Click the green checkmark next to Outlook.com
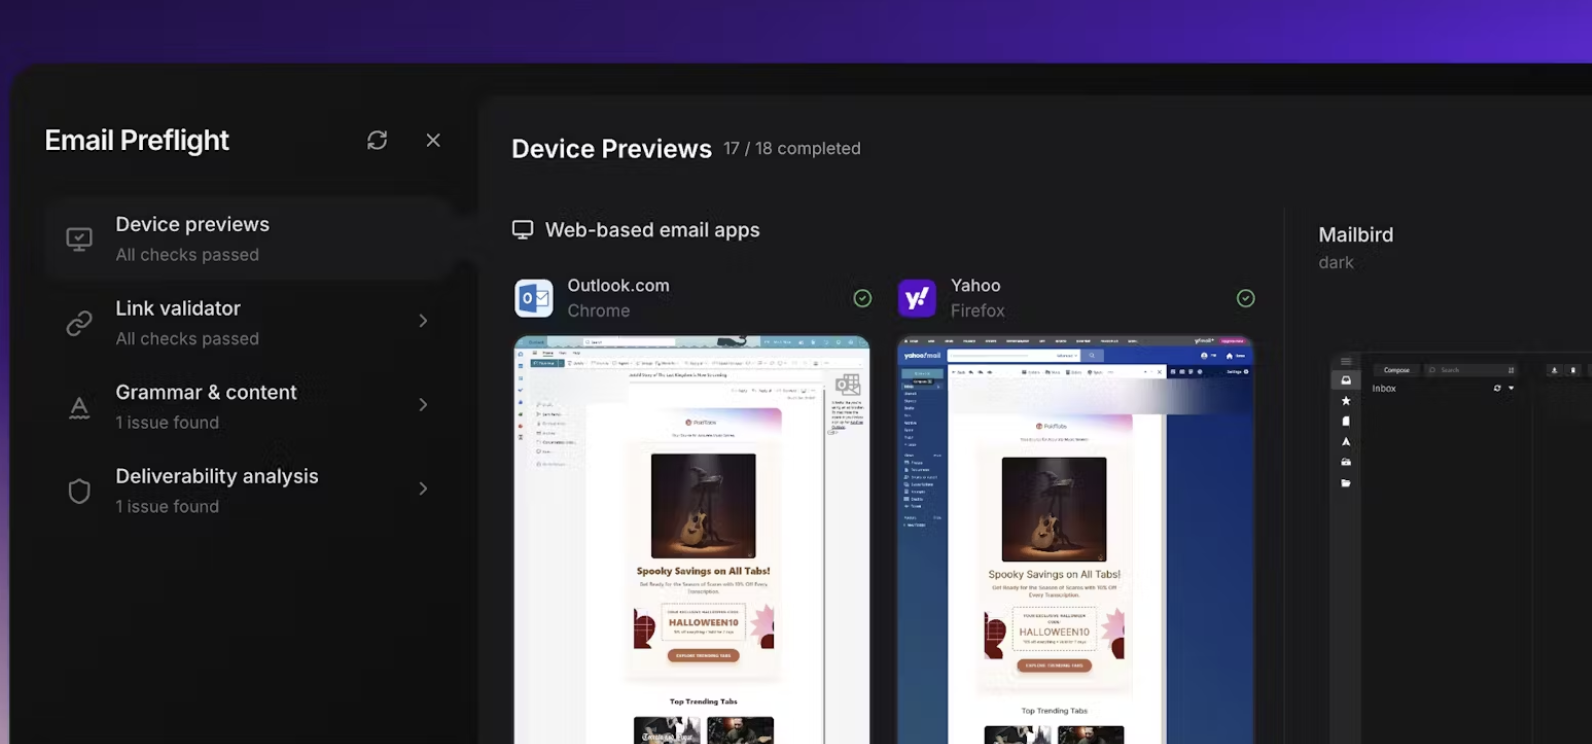The width and height of the screenshot is (1592, 744). click(x=862, y=298)
